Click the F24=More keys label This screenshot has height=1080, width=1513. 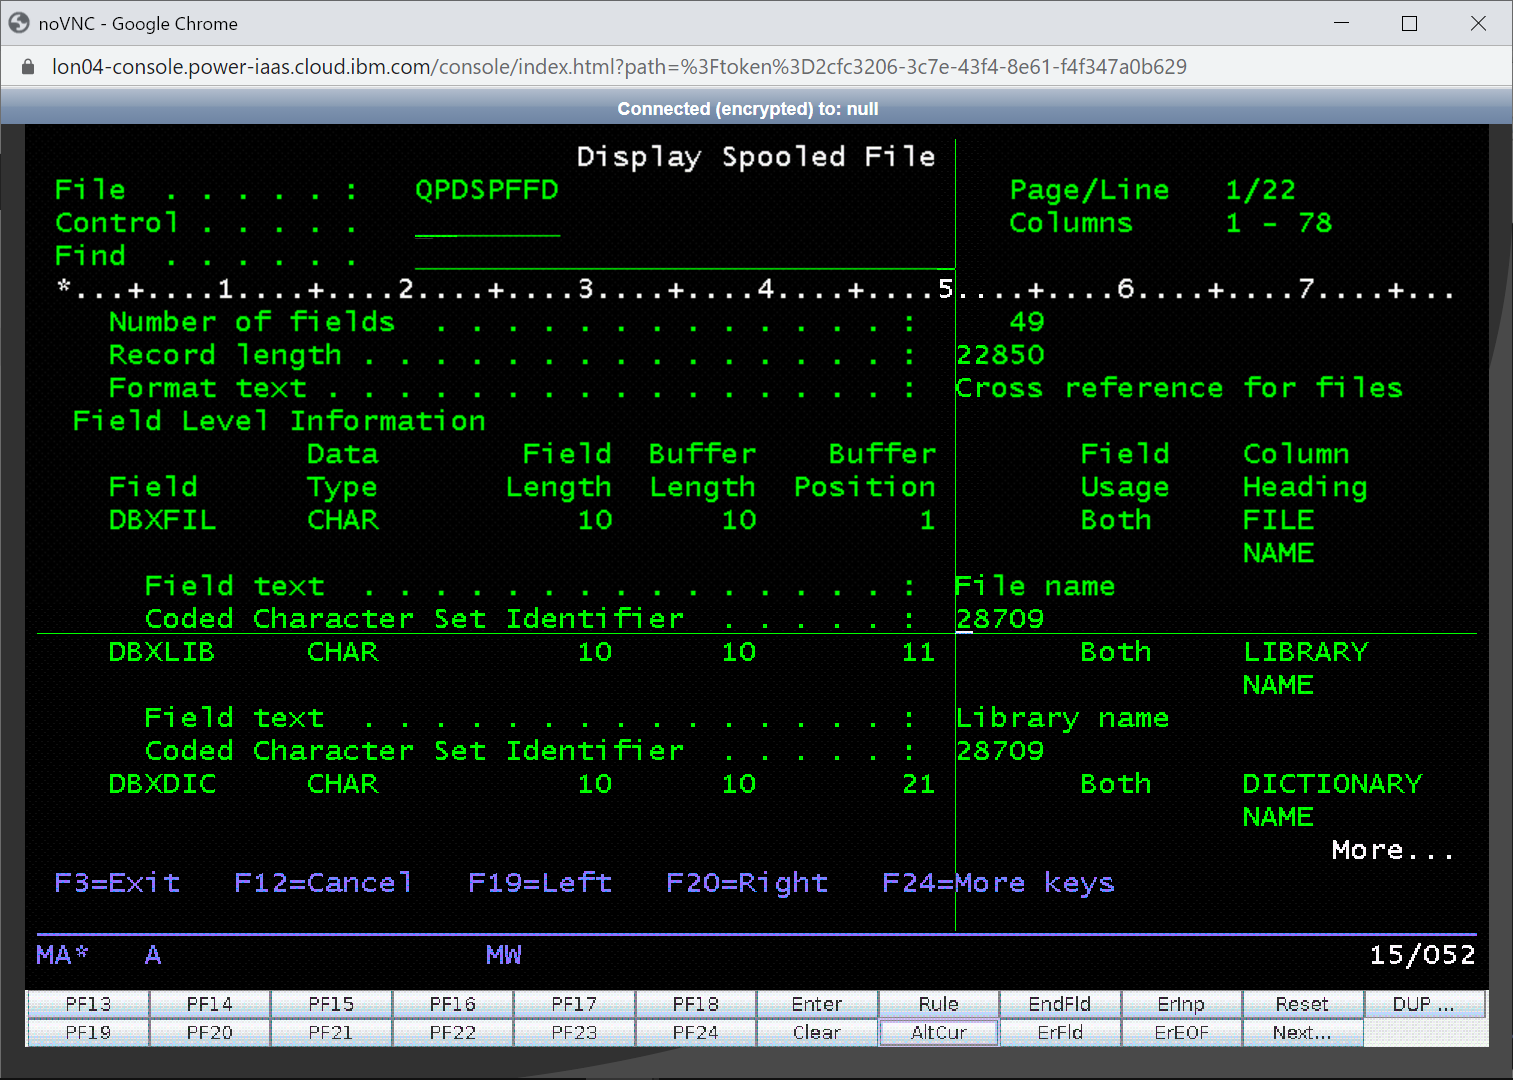pyautogui.click(x=998, y=883)
